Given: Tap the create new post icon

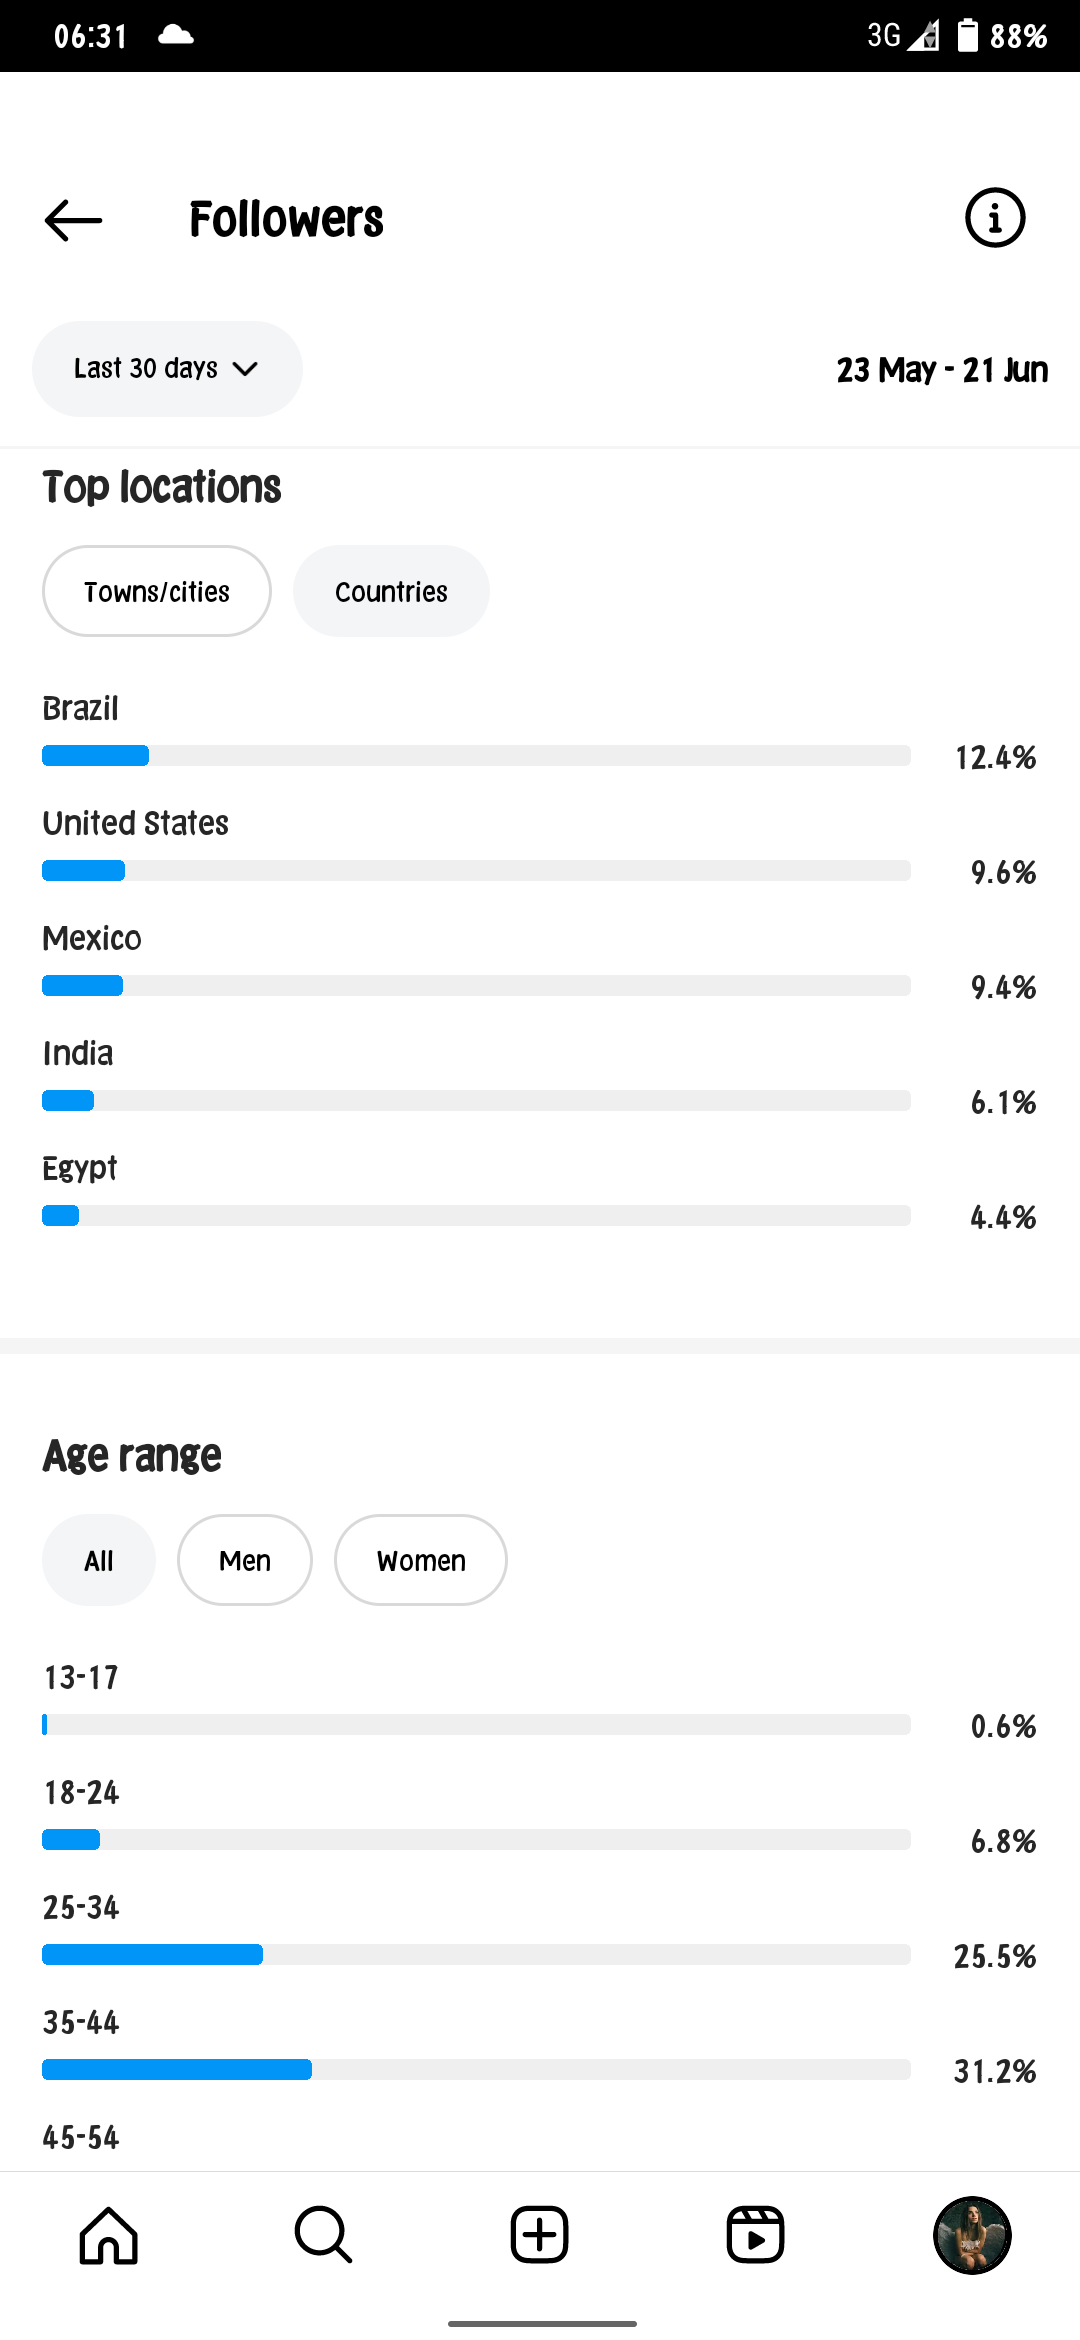Looking at the screenshot, I should [x=540, y=2235].
